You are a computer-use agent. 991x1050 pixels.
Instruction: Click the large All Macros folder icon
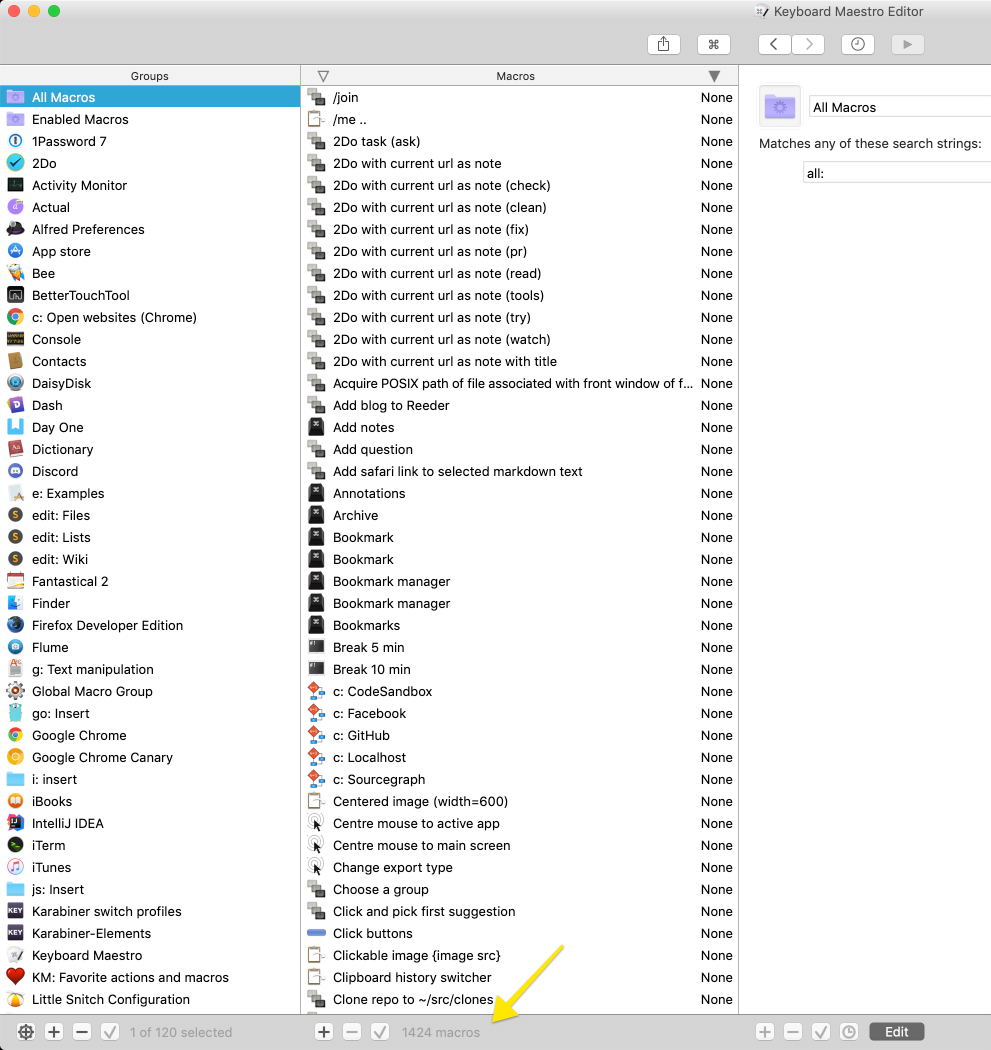pos(780,106)
